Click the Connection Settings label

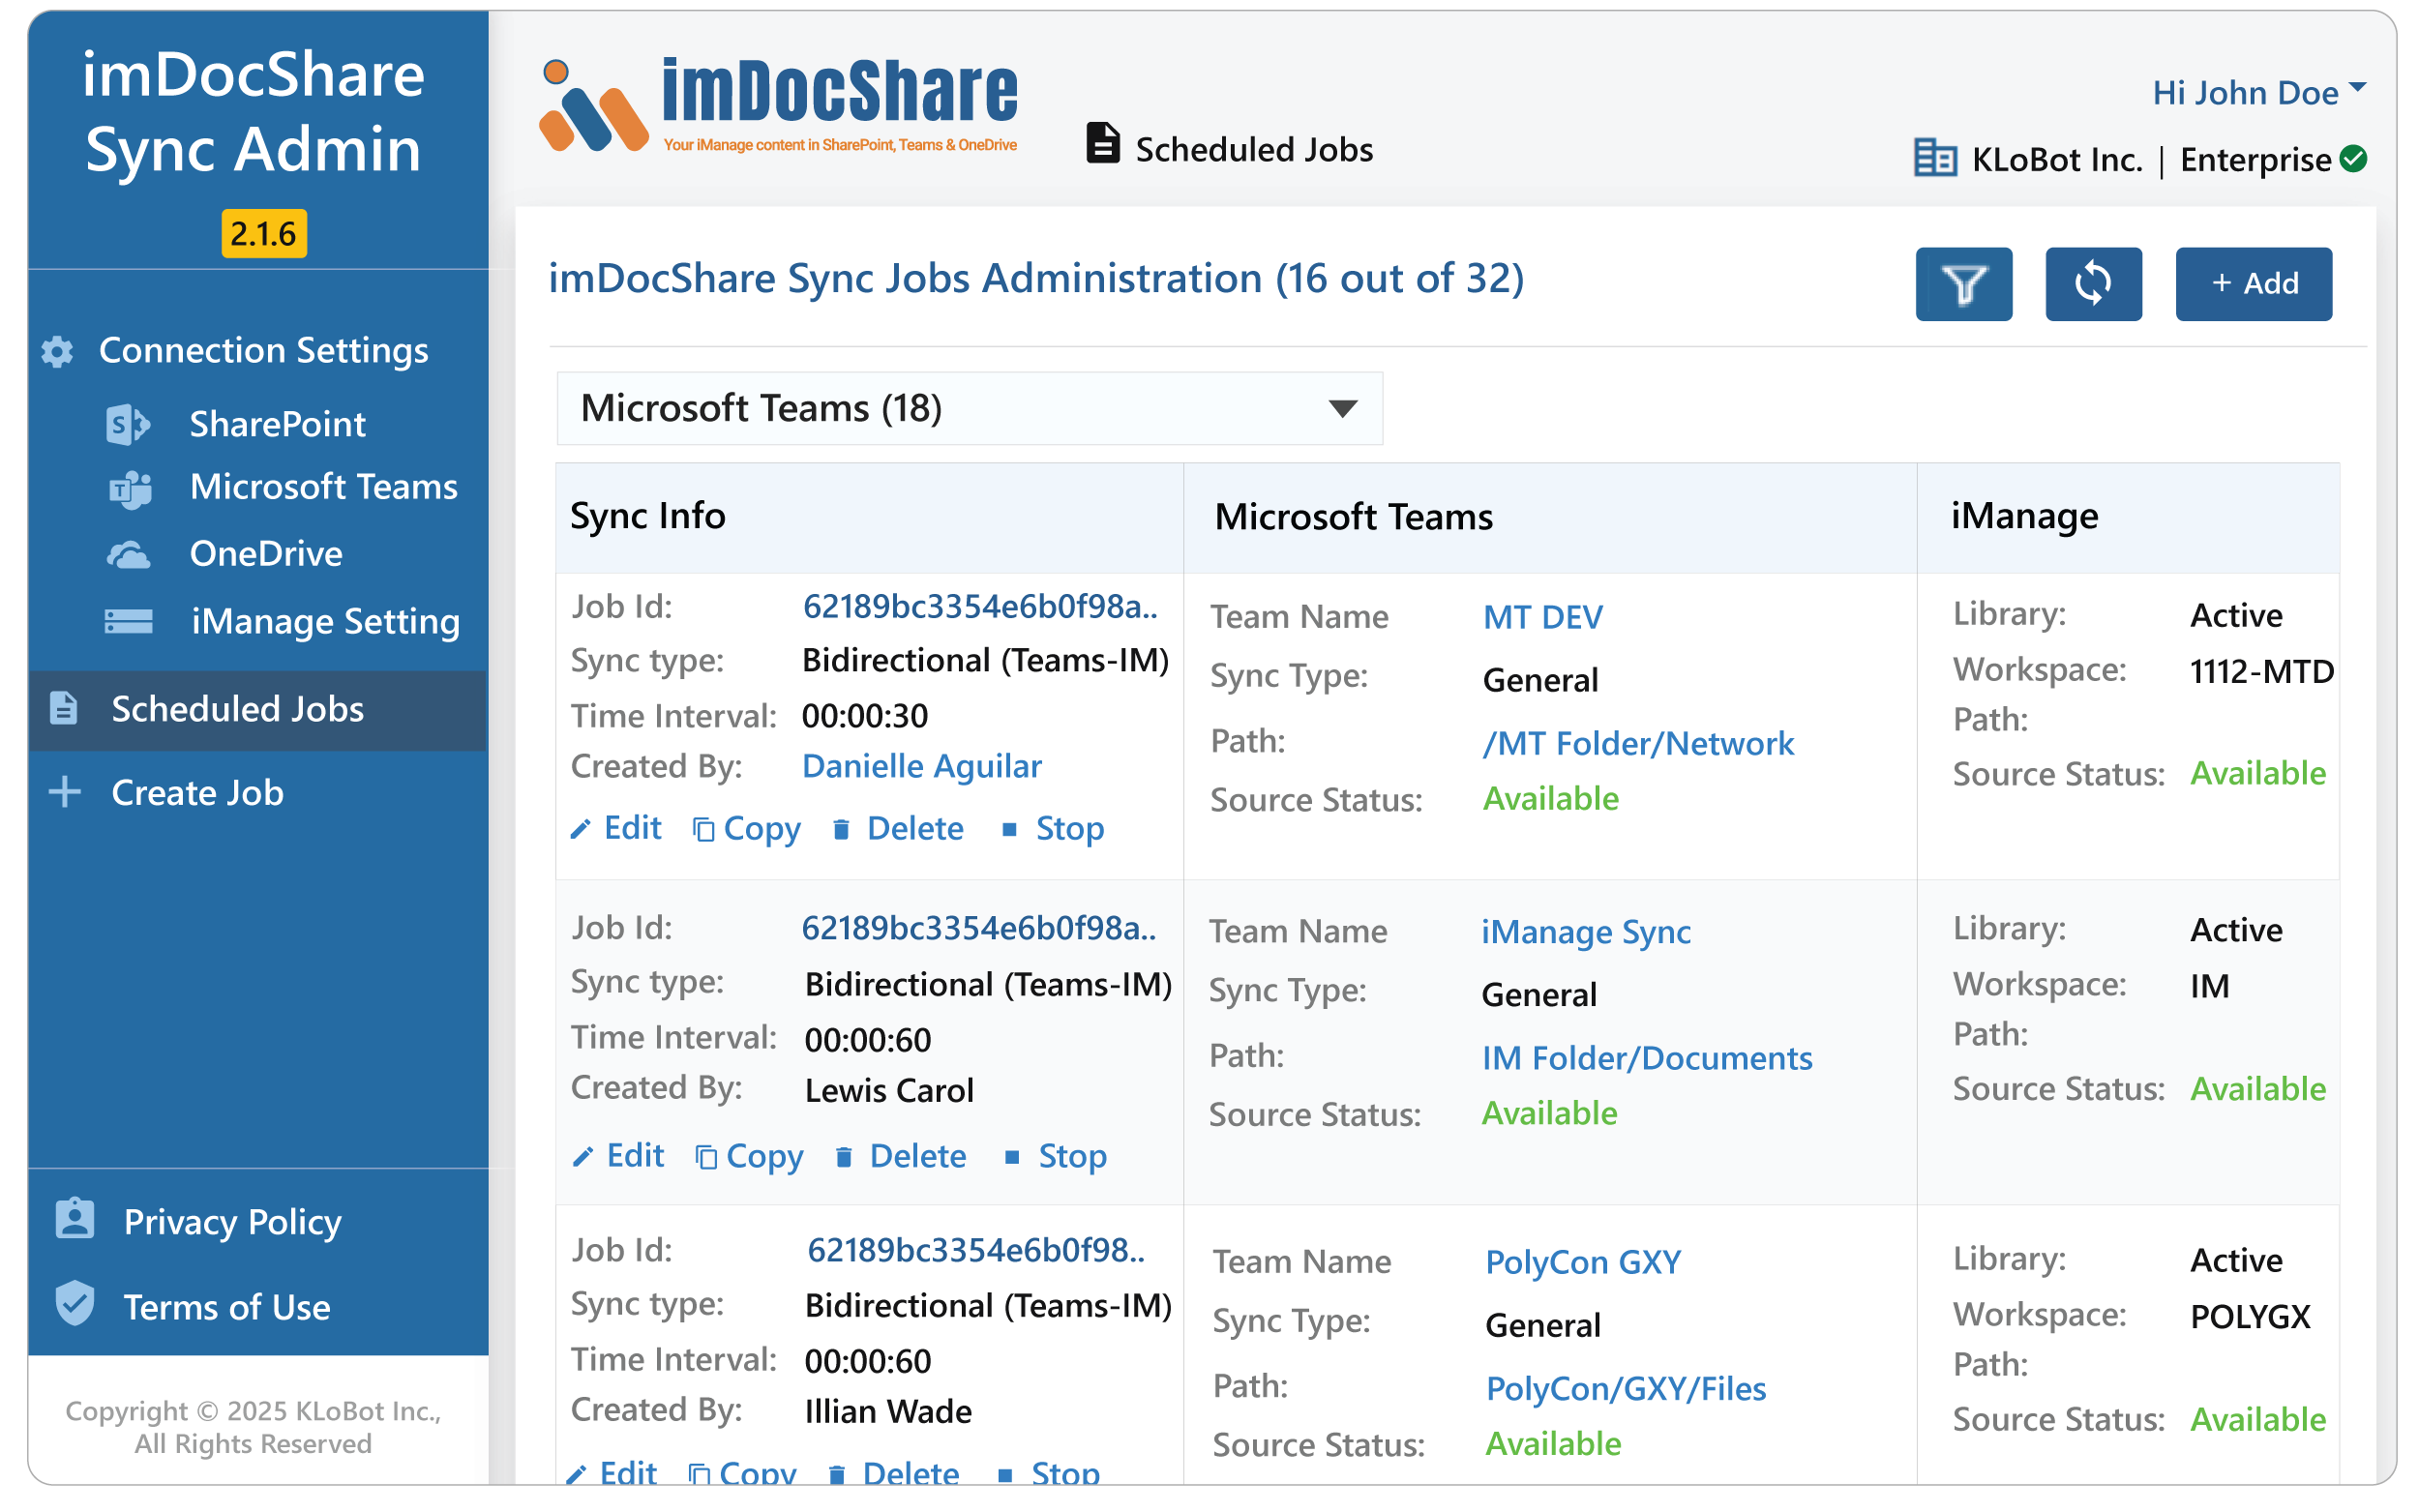pos(264,351)
